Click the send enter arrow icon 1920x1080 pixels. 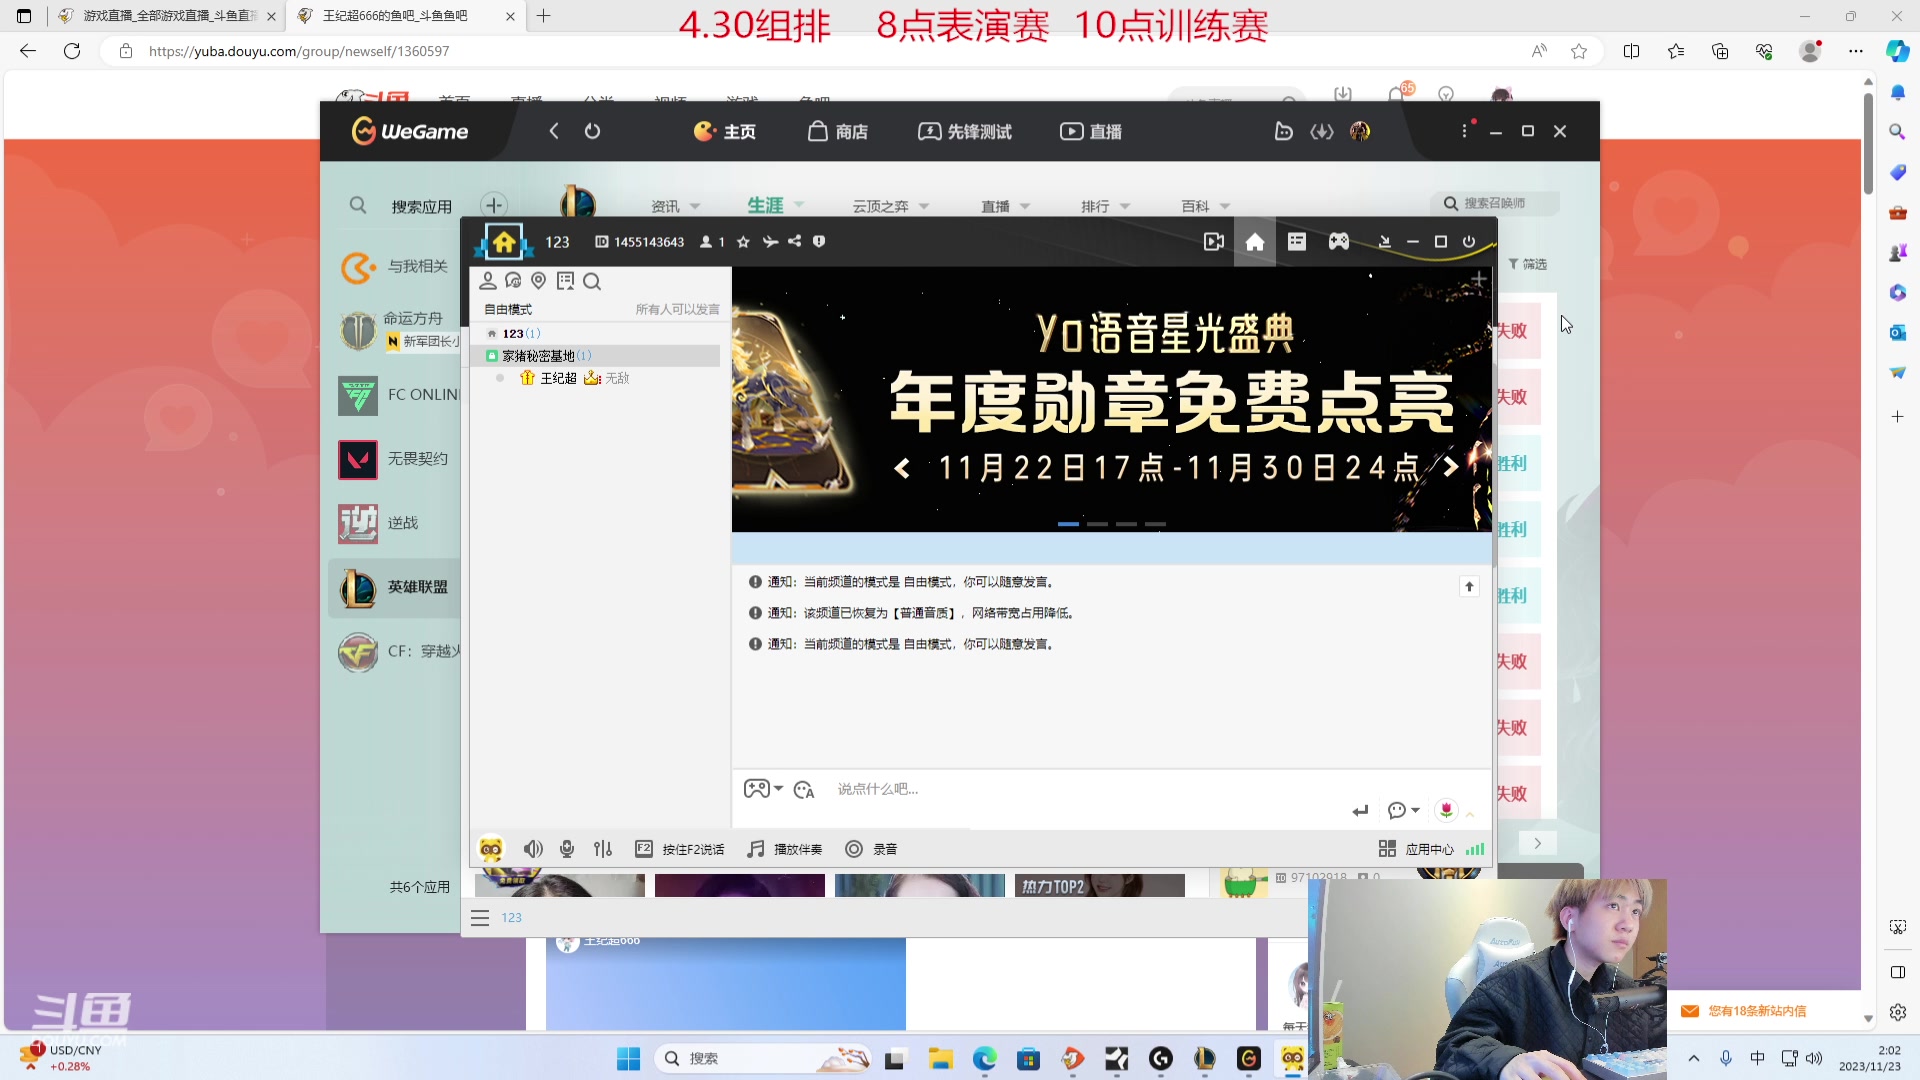[1360, 811]
